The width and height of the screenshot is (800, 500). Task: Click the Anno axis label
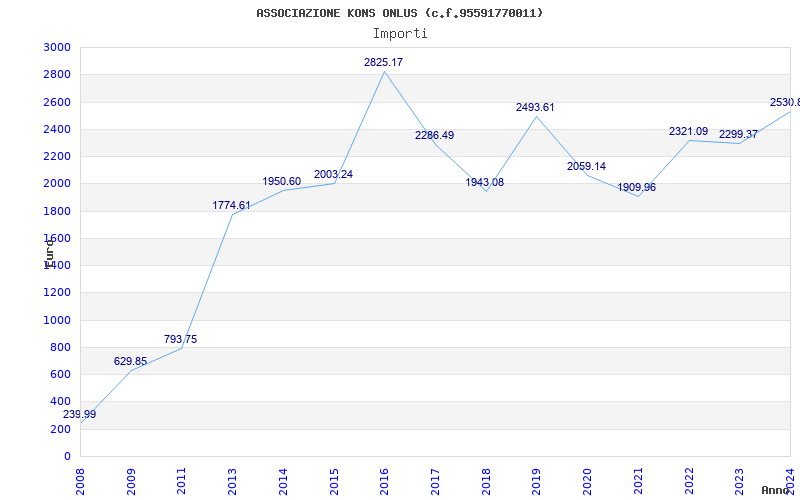coord(775,490)
